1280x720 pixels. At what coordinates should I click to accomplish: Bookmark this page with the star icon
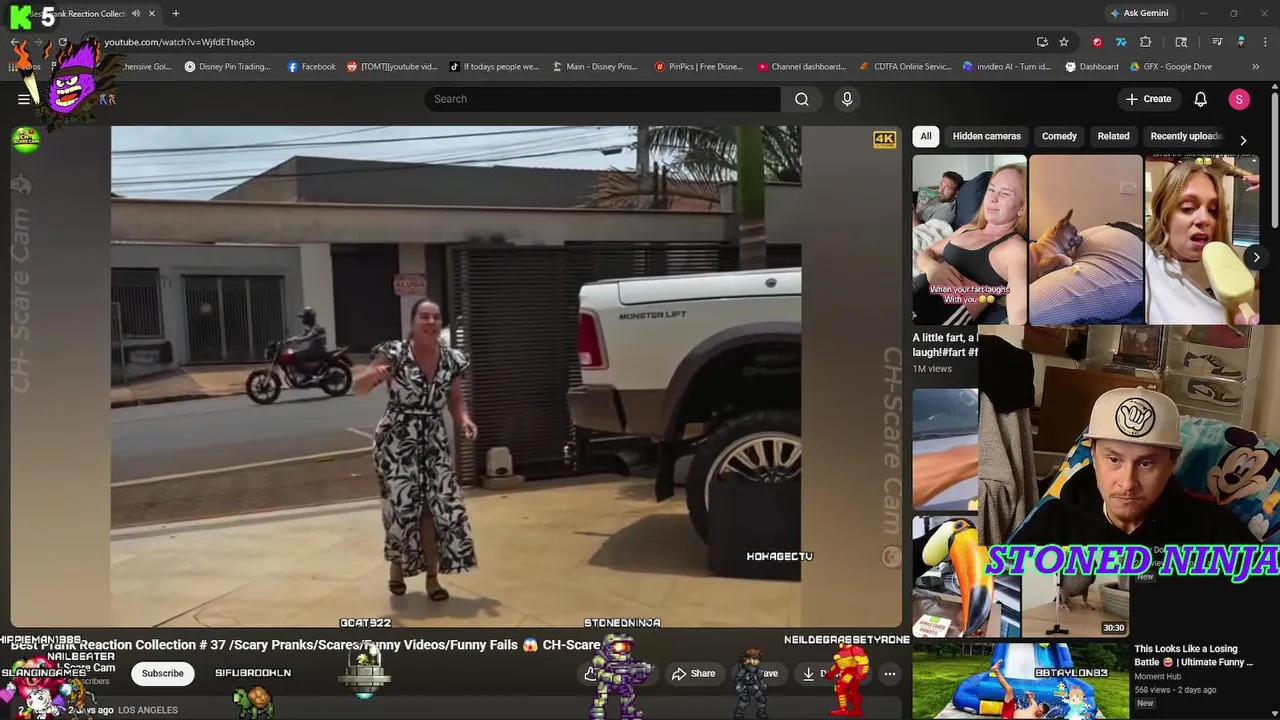[1064, 42]
